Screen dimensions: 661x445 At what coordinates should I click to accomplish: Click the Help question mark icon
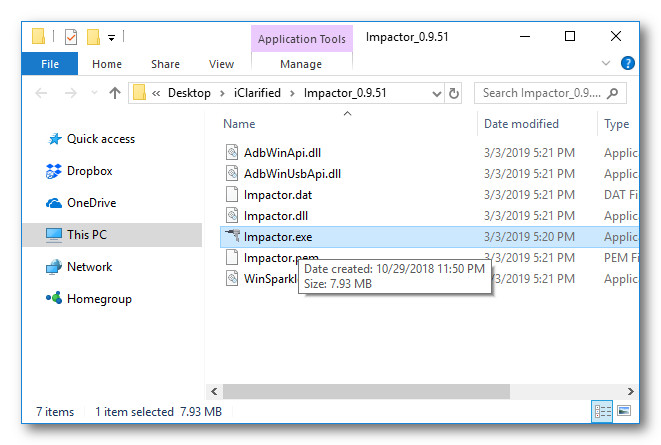628,64
